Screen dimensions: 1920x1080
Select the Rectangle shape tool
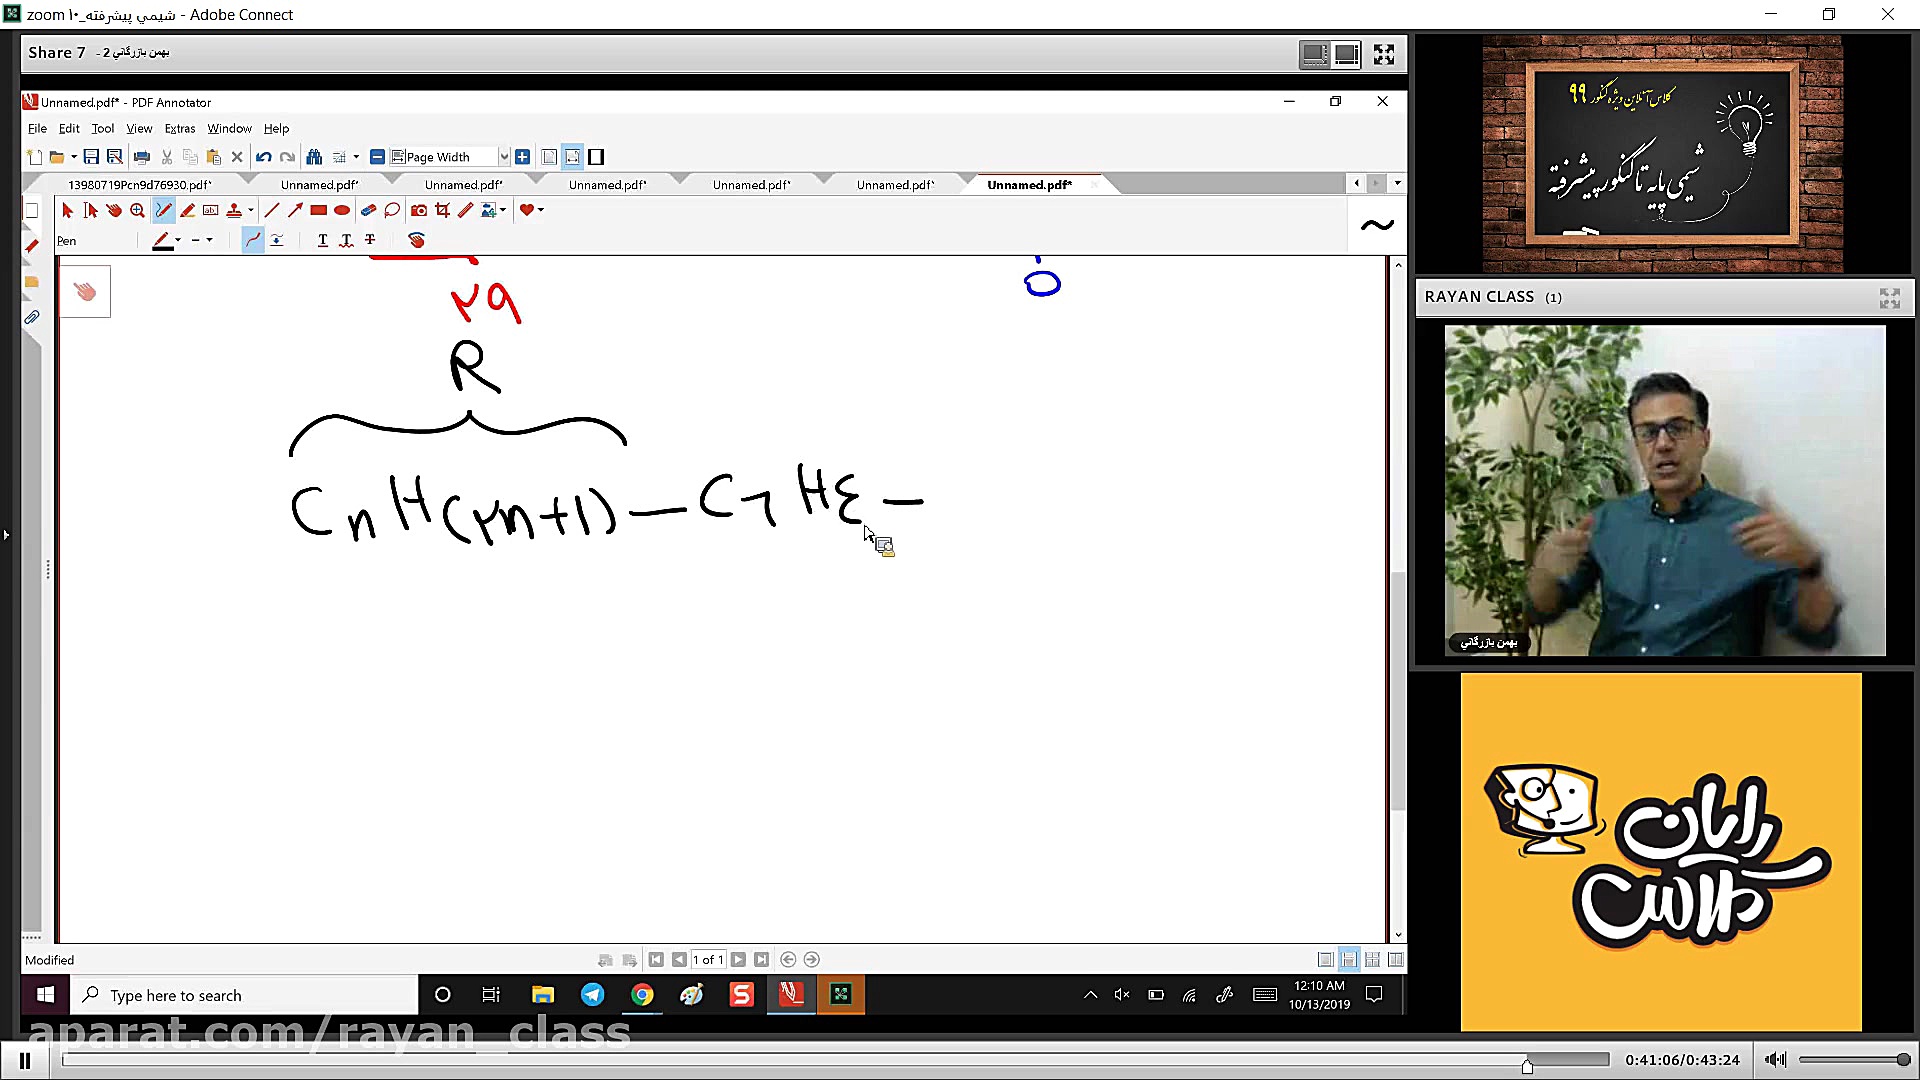(318, 210)
